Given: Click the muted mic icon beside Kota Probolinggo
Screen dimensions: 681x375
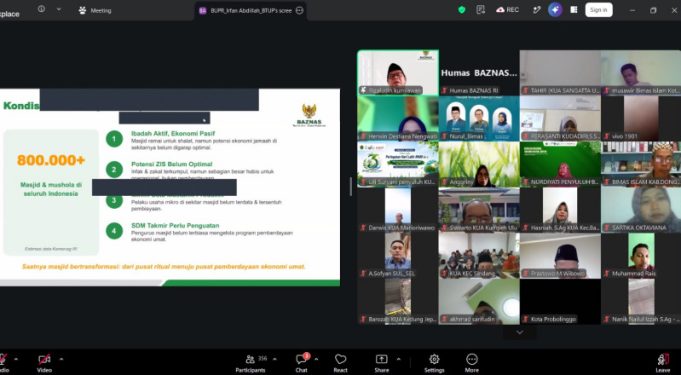Looking at the screenshot, I should [x=526, y=319].
